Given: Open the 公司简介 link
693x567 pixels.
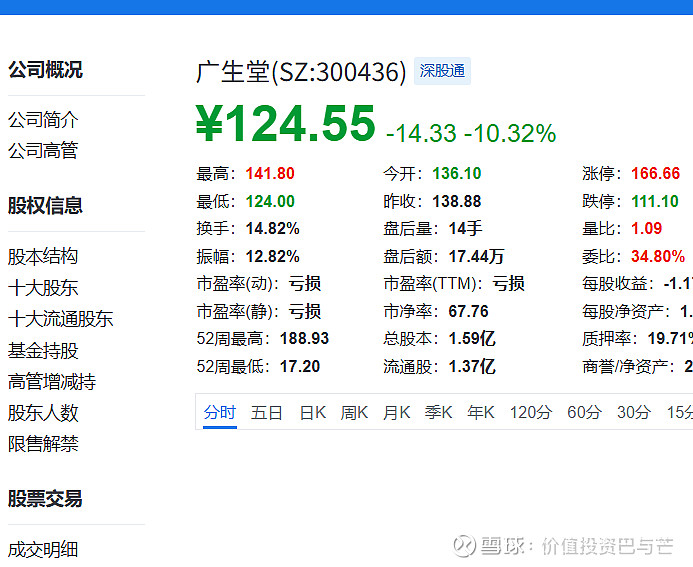Looking at the screenshot, I should tap(43, 120).
